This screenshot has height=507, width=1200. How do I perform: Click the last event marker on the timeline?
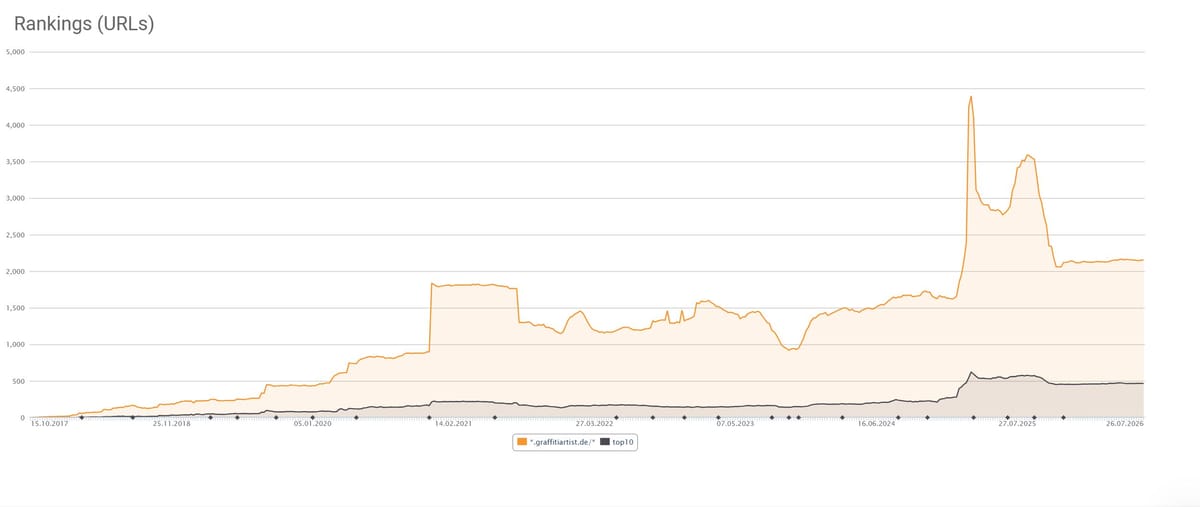[1063, 417]
